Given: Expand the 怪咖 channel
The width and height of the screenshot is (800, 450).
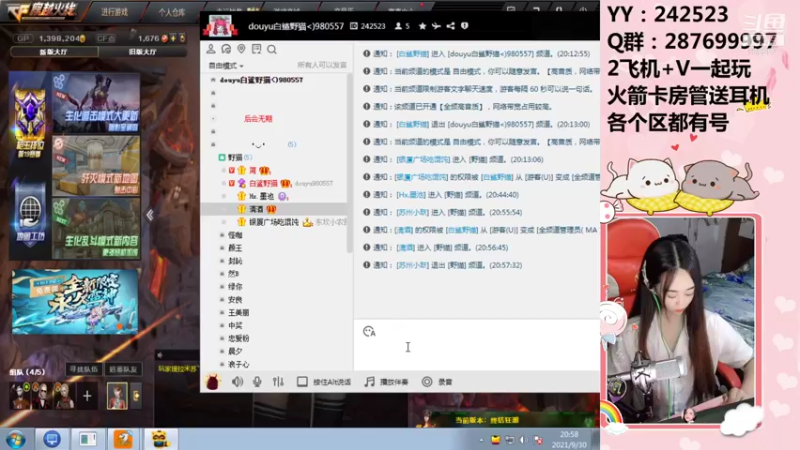Looking at the screenshot, I should tap(222, 235).
